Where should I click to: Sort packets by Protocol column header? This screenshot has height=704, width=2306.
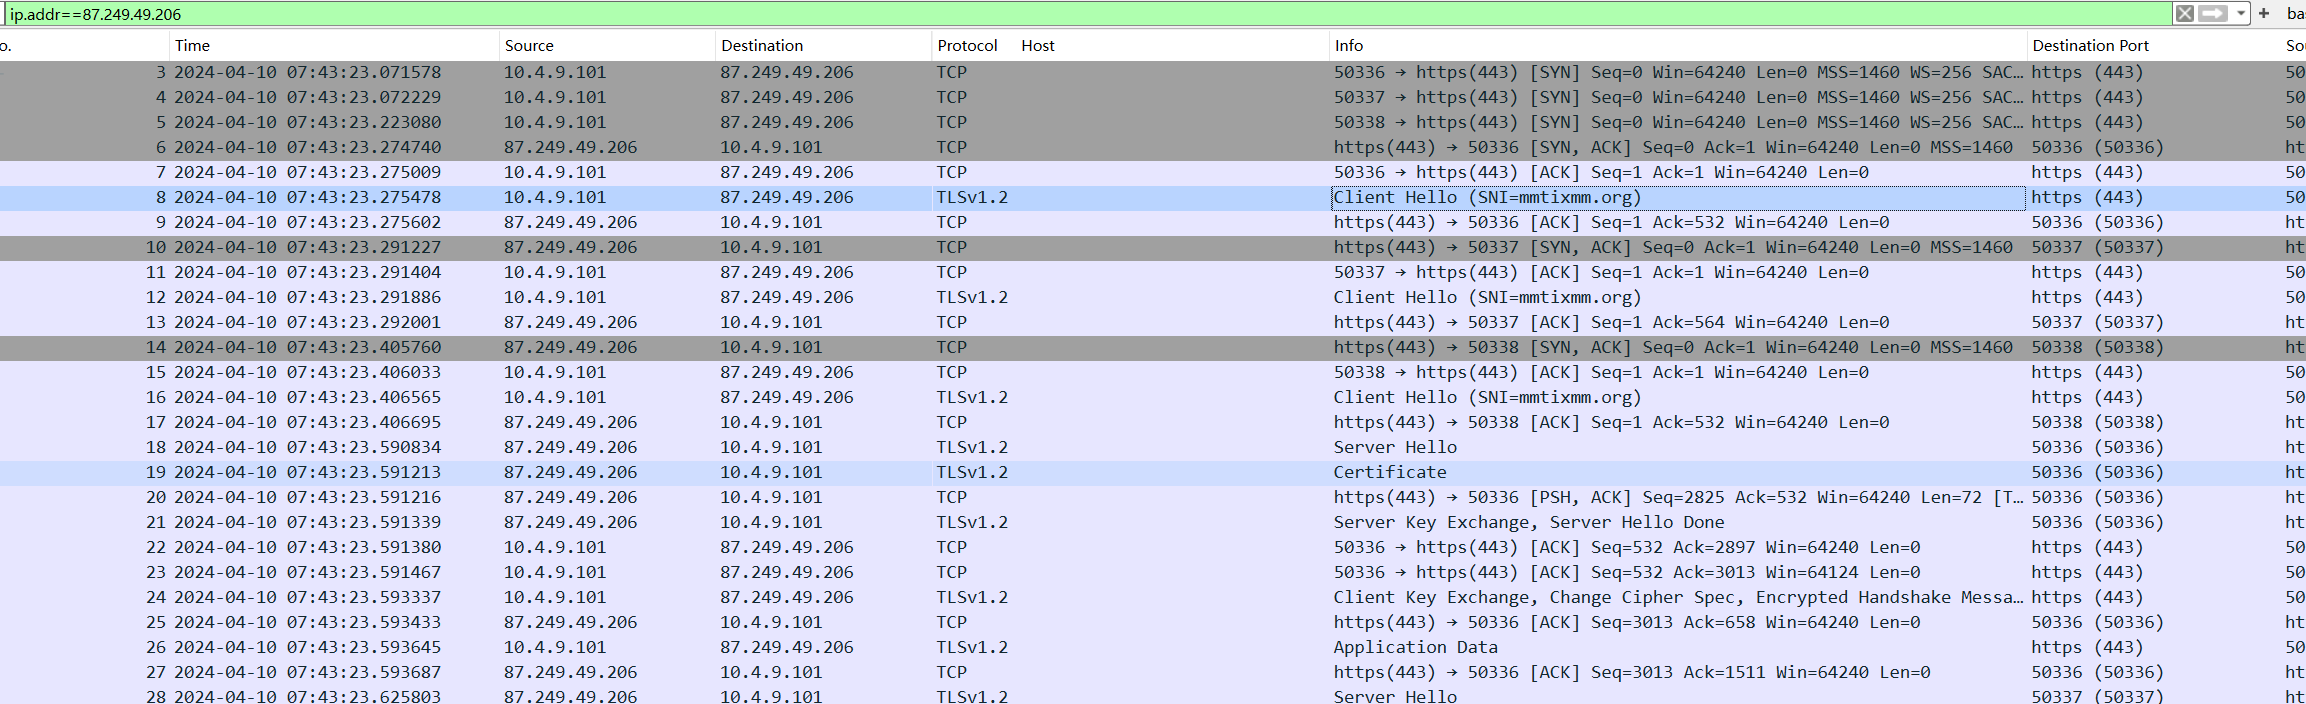coord(967,45)
